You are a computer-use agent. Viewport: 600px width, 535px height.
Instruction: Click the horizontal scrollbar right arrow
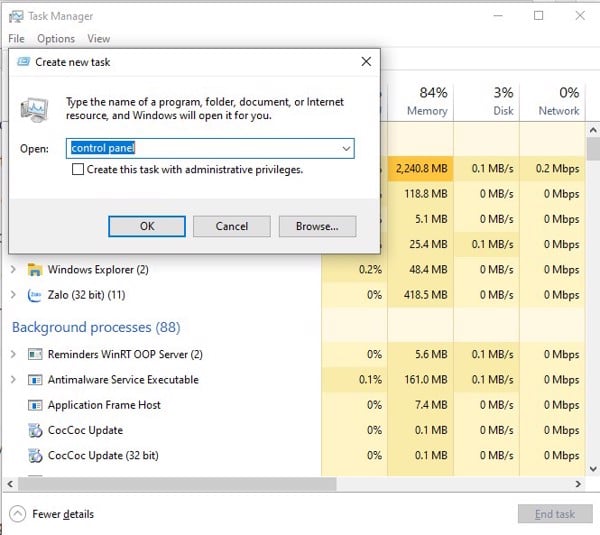pyautogui.click(x=578, y=484)
